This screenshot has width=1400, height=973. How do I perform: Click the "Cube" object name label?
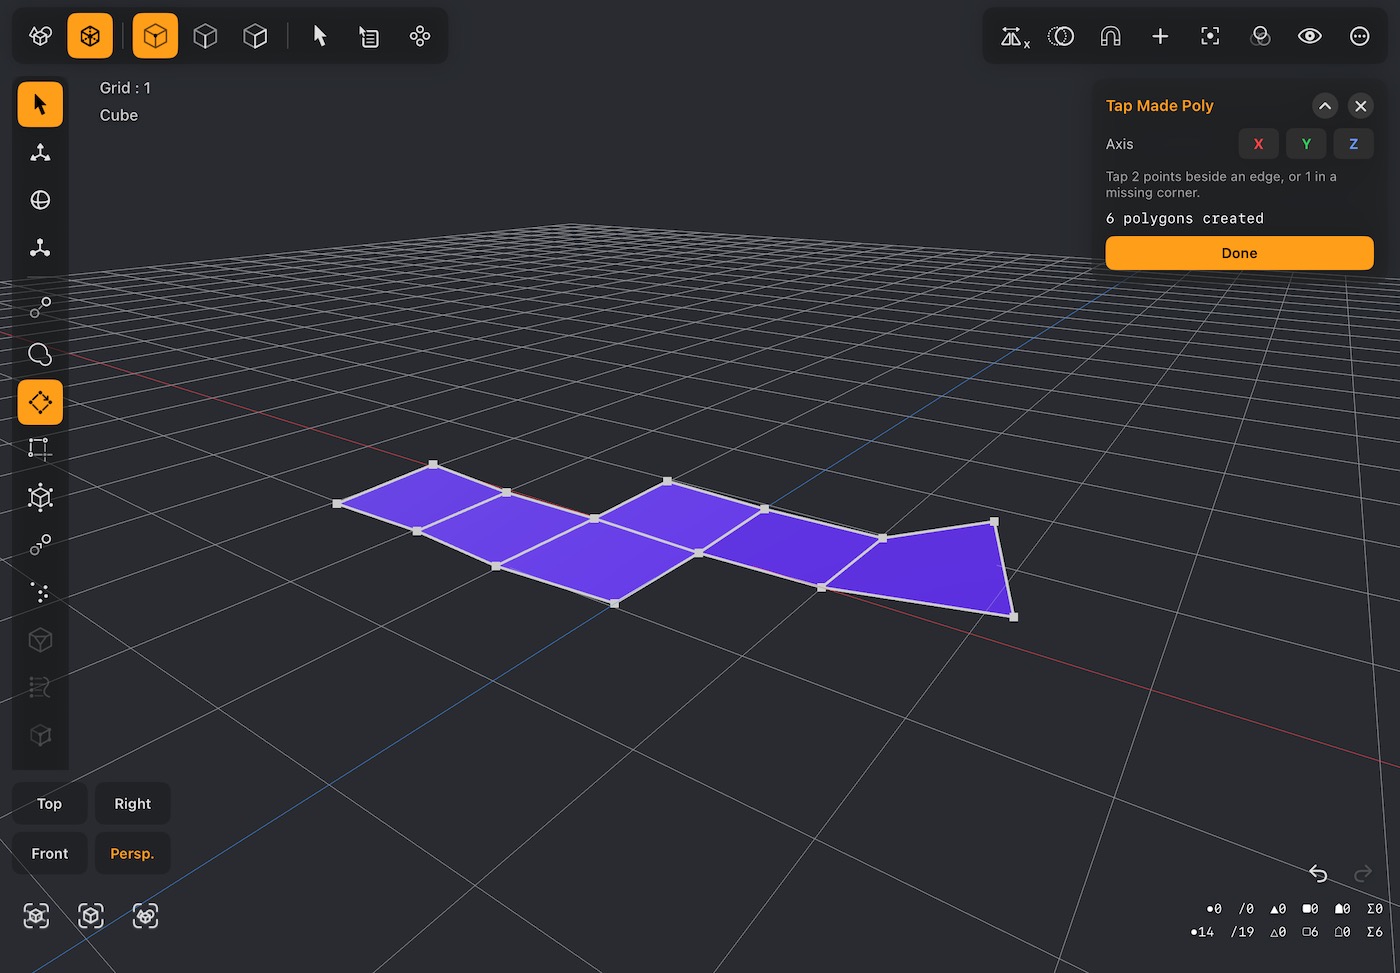tap(119, 115)
